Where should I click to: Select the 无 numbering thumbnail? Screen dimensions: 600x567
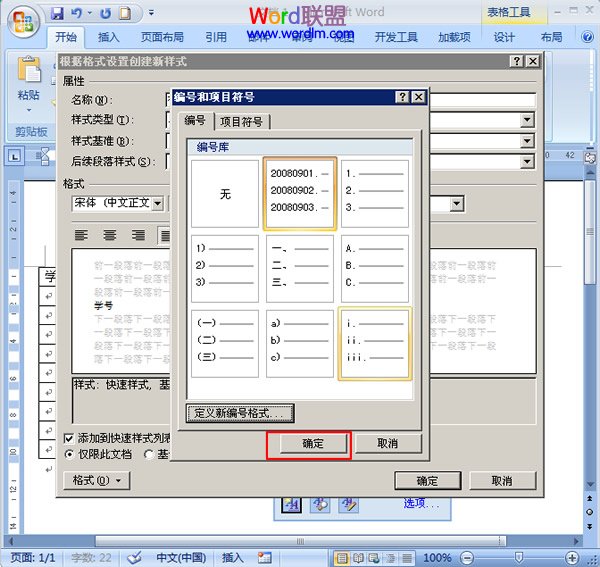tap(225, 194)
